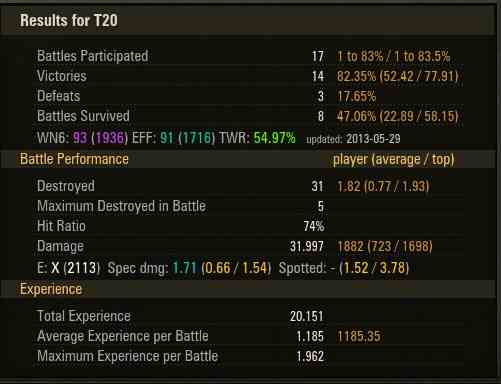The image size is (501, 384).
Task: Click the TWR percentage 54.97%
Action: tap(274, 138)
